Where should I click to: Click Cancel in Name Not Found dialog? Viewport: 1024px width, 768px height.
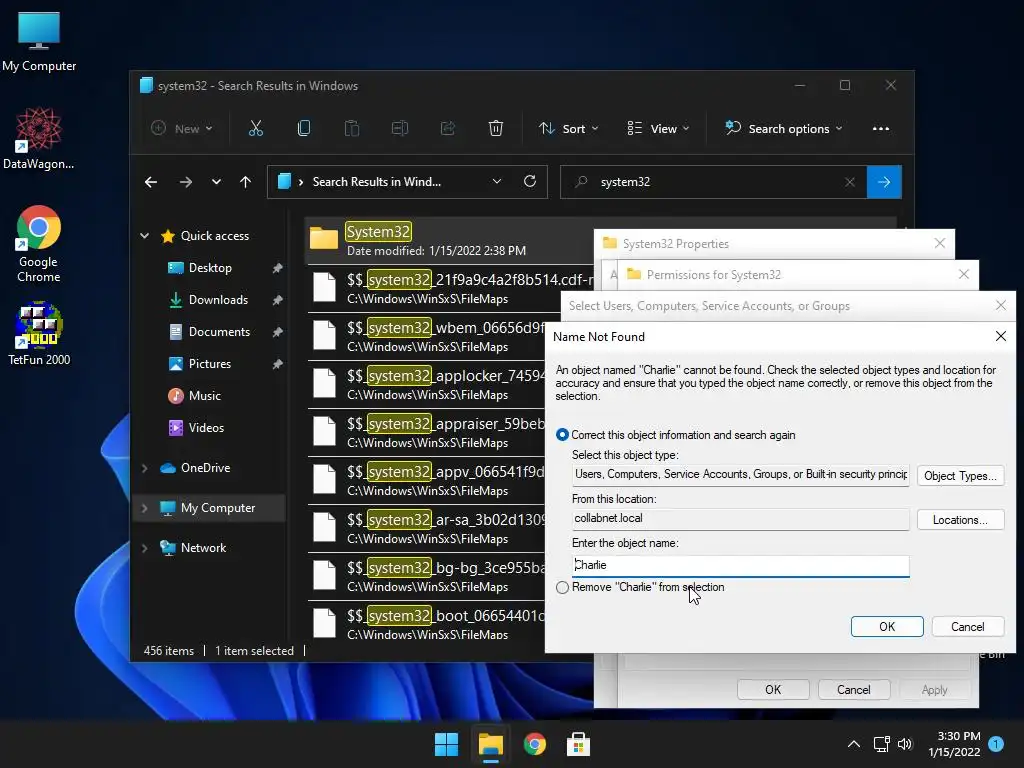click(967, 626)
